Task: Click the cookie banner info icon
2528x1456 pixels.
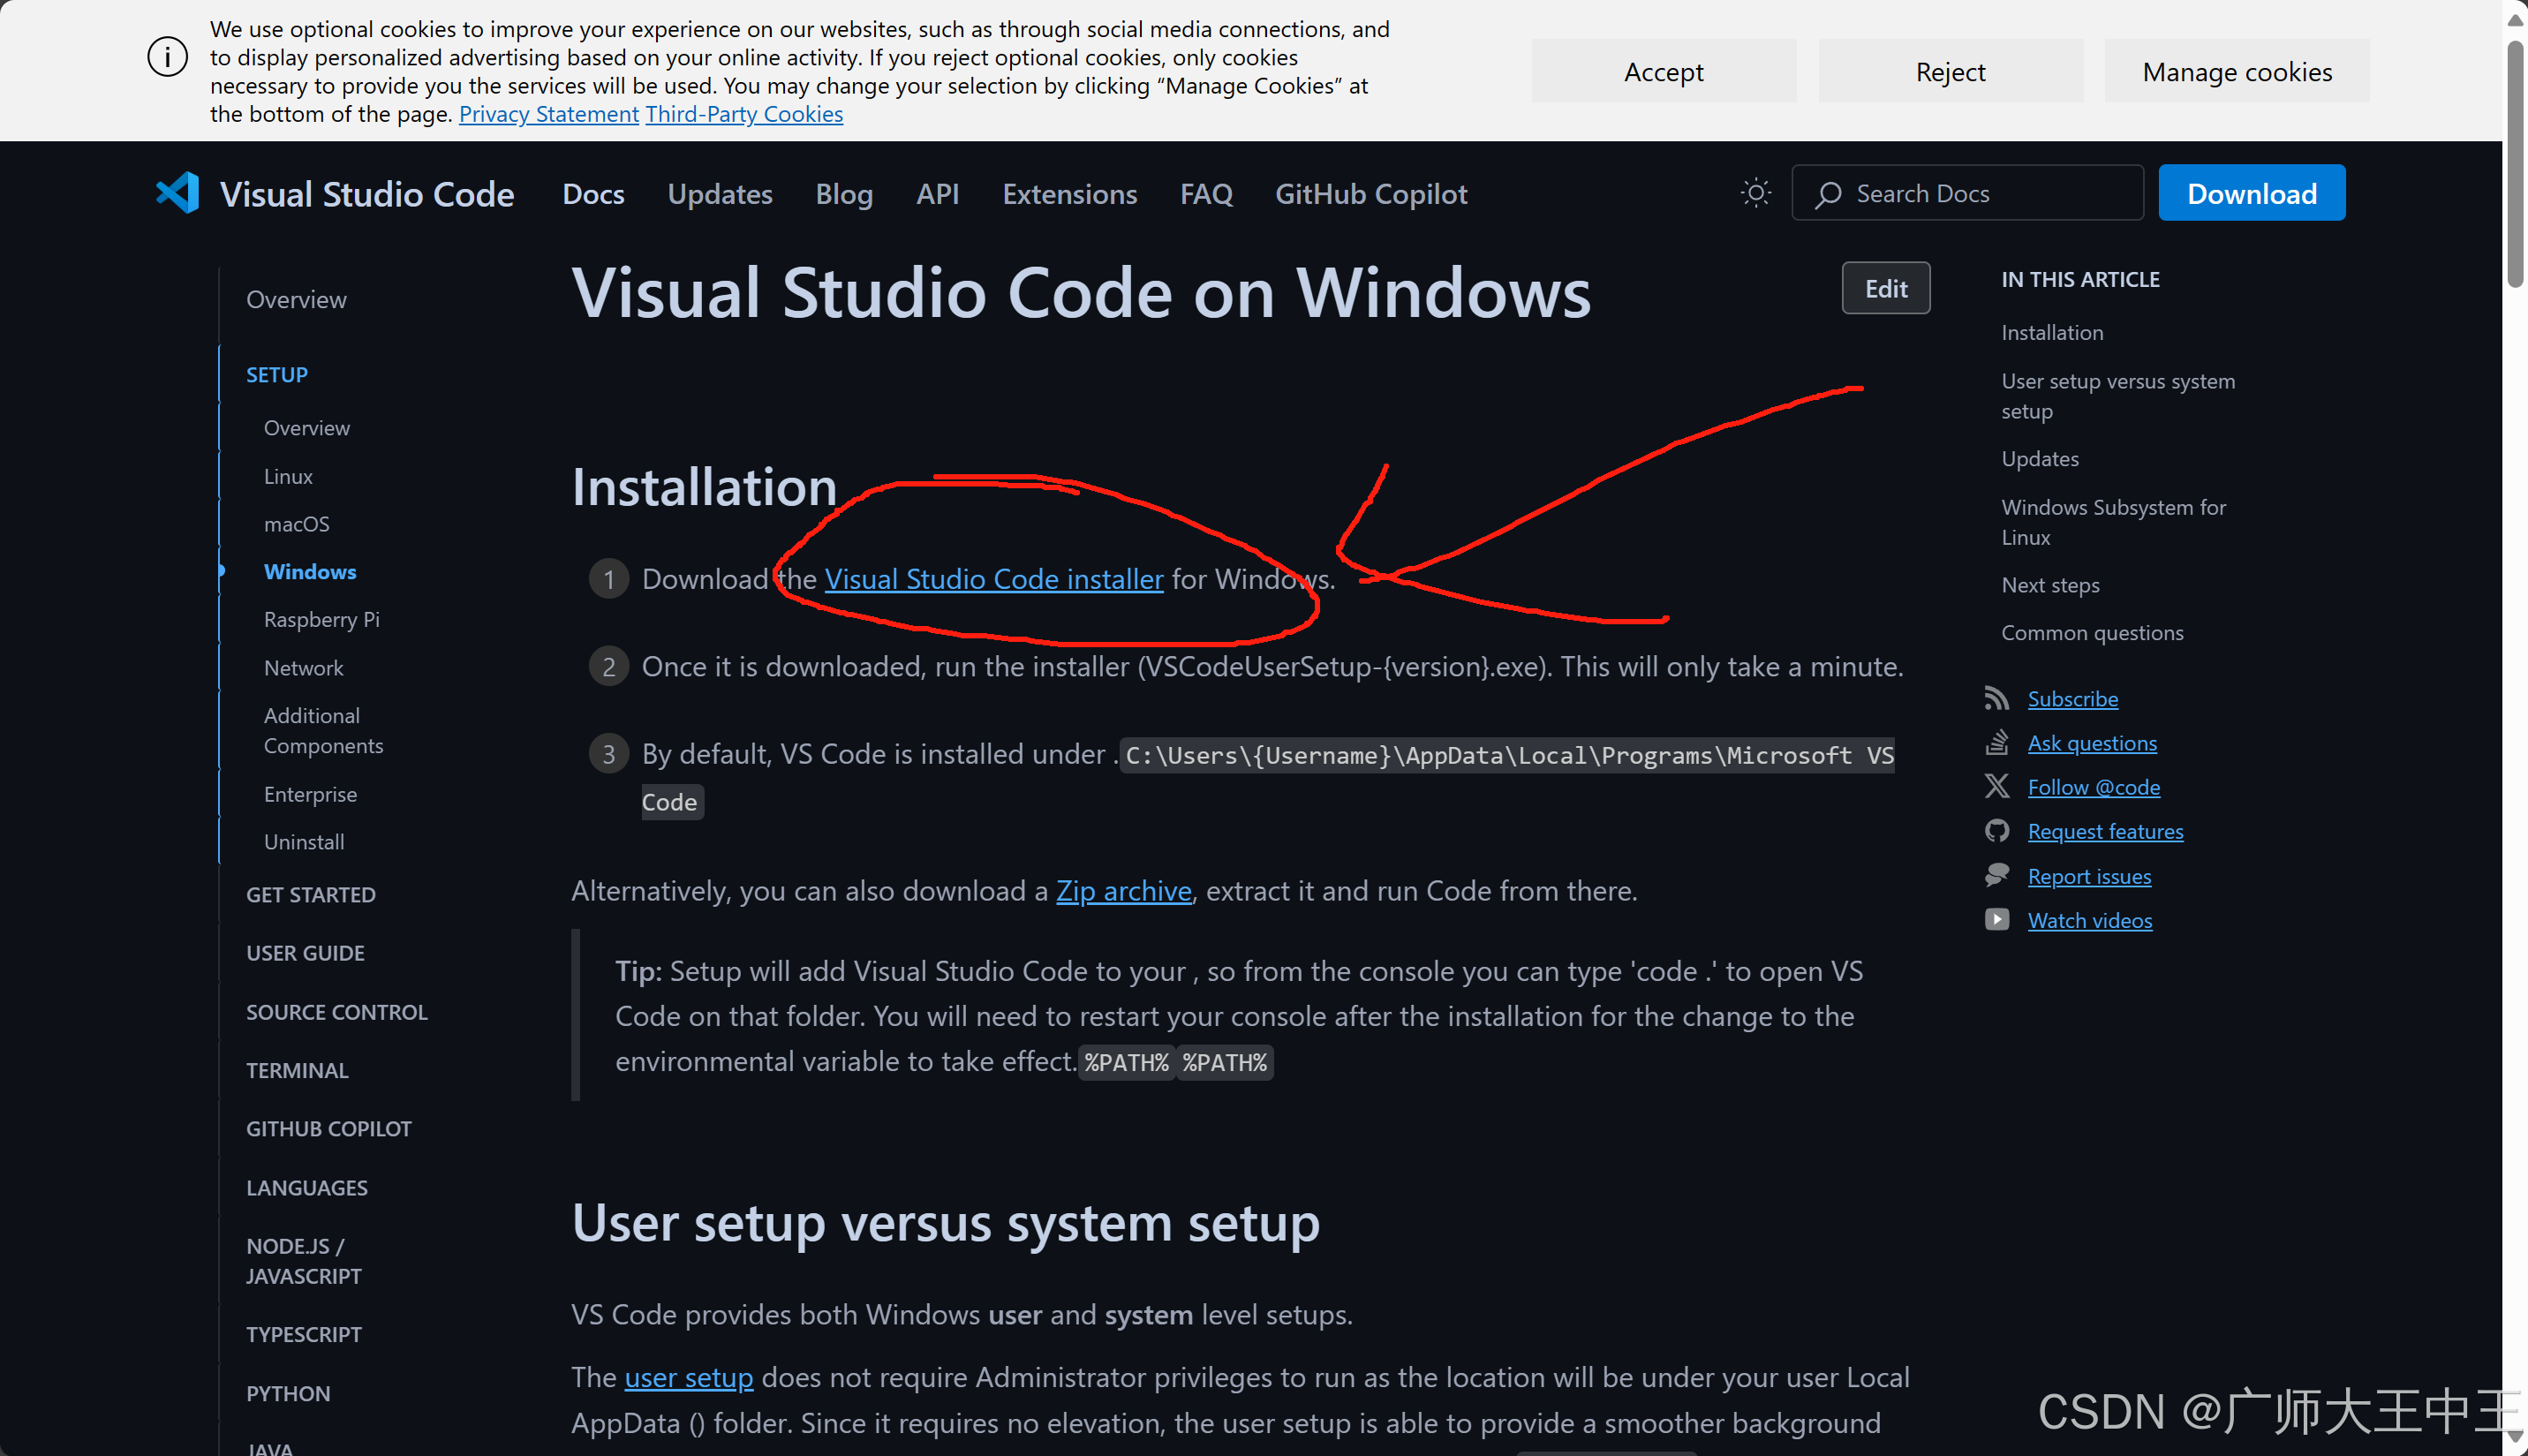Action: tap(167, 57)
